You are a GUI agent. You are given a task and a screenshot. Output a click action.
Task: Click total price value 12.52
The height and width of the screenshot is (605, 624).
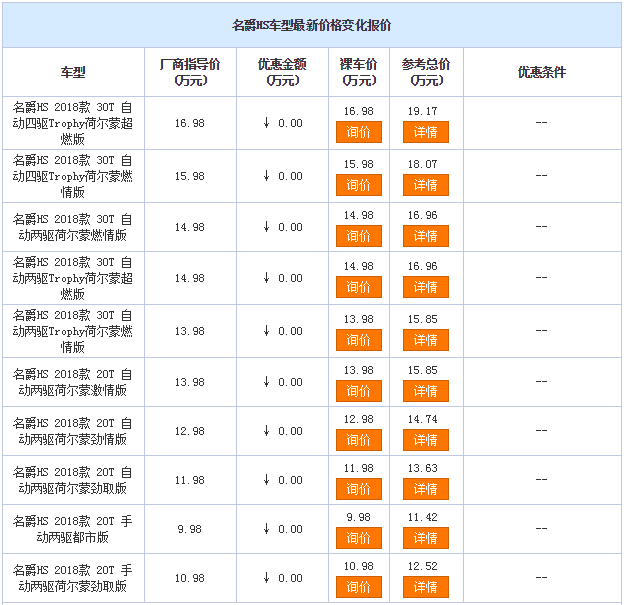(x=423, y=566)
